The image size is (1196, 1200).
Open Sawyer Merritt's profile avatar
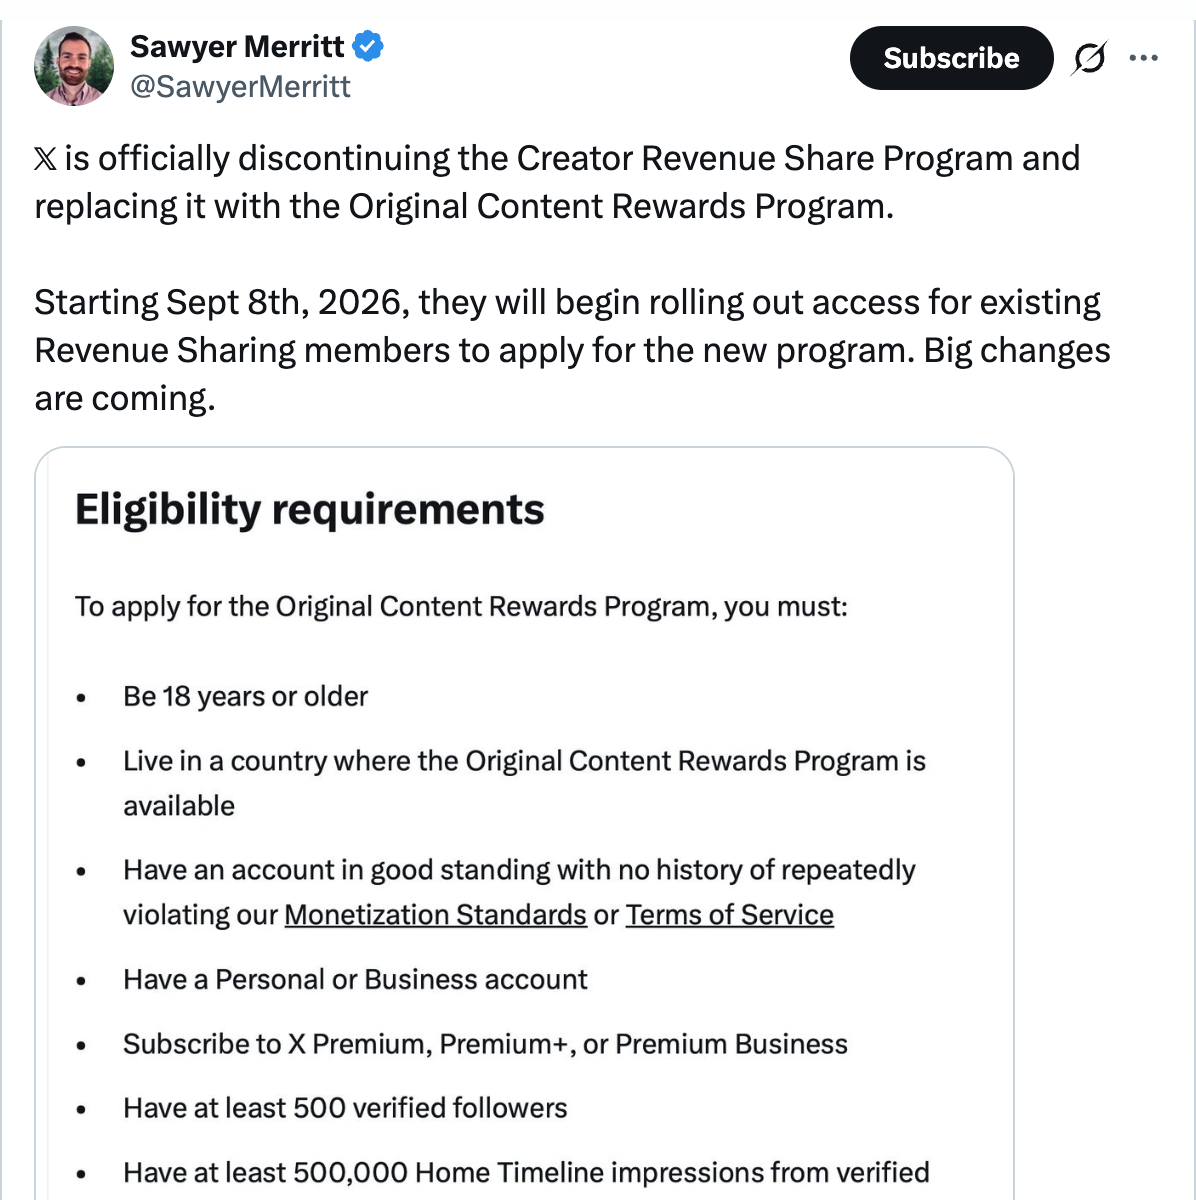pyautogui.click(x=73, y=66)
